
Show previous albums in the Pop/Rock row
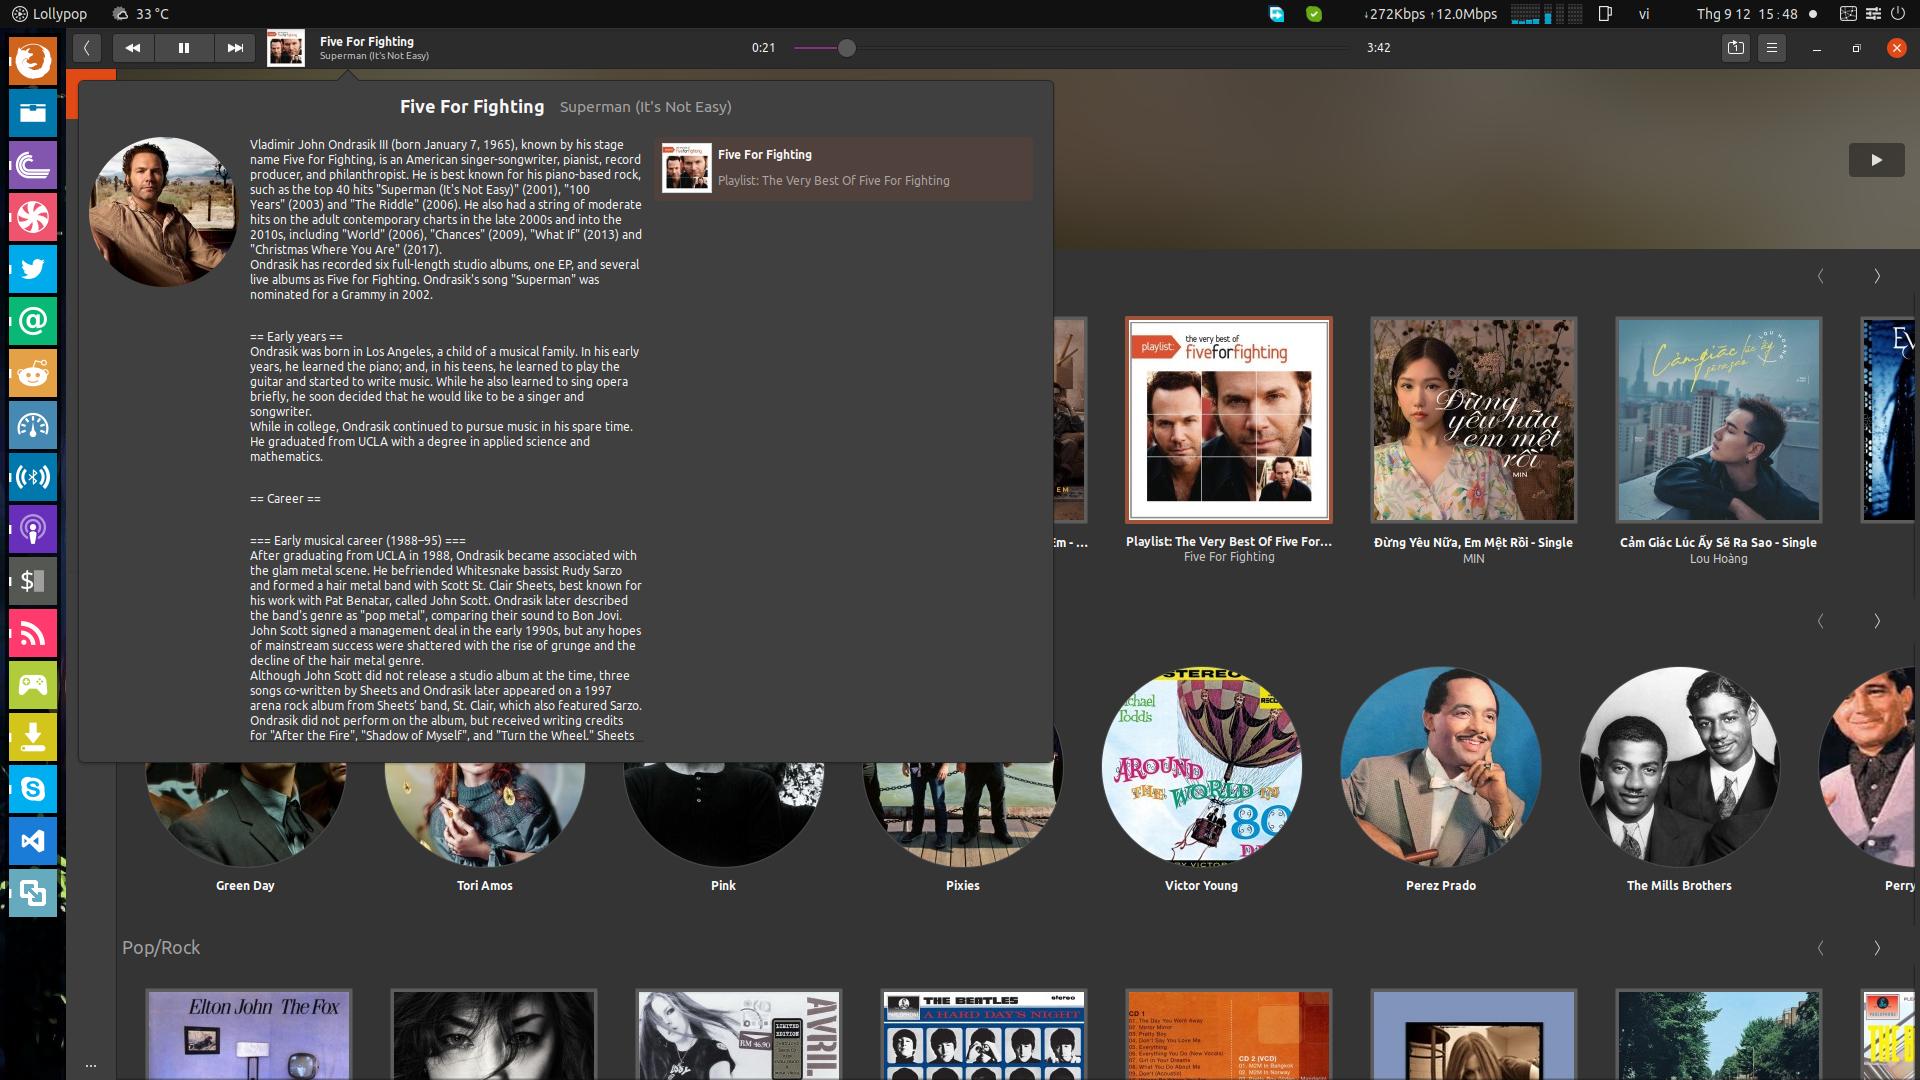[1820, 948]
